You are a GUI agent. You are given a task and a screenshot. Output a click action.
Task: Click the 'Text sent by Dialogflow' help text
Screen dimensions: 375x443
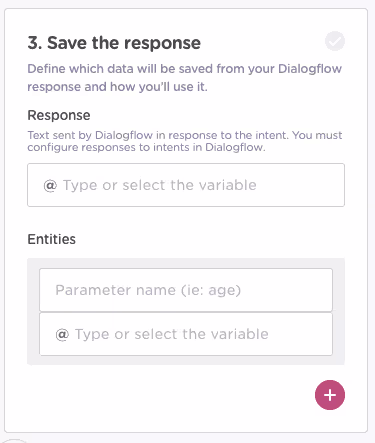(x=185, y=141)
